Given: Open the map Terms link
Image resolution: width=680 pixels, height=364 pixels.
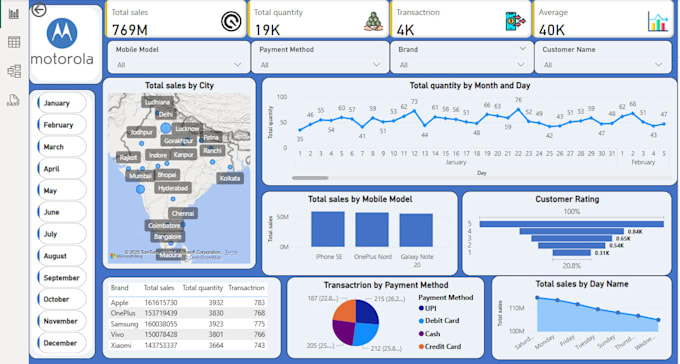Looking at the screenshot, I should [231, 252].
